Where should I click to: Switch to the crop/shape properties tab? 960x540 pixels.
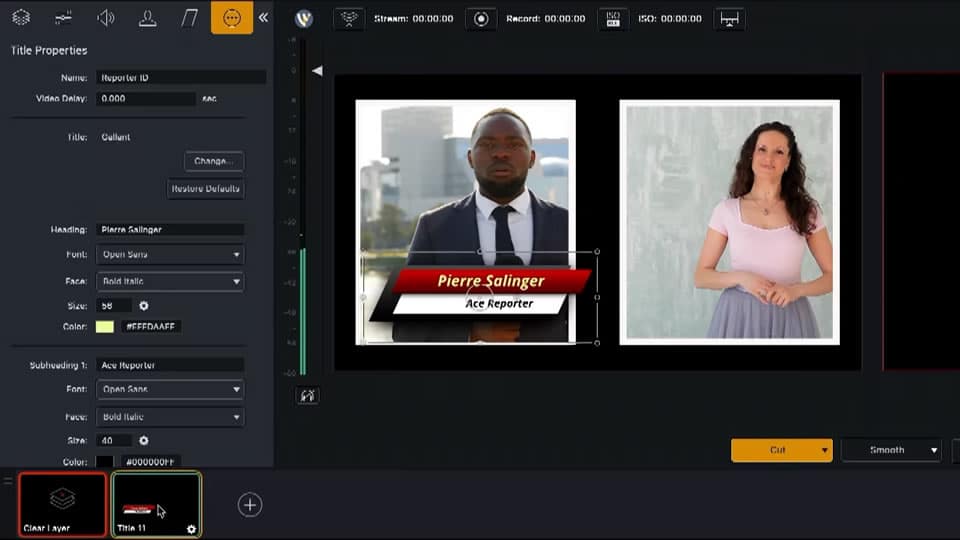189,18
